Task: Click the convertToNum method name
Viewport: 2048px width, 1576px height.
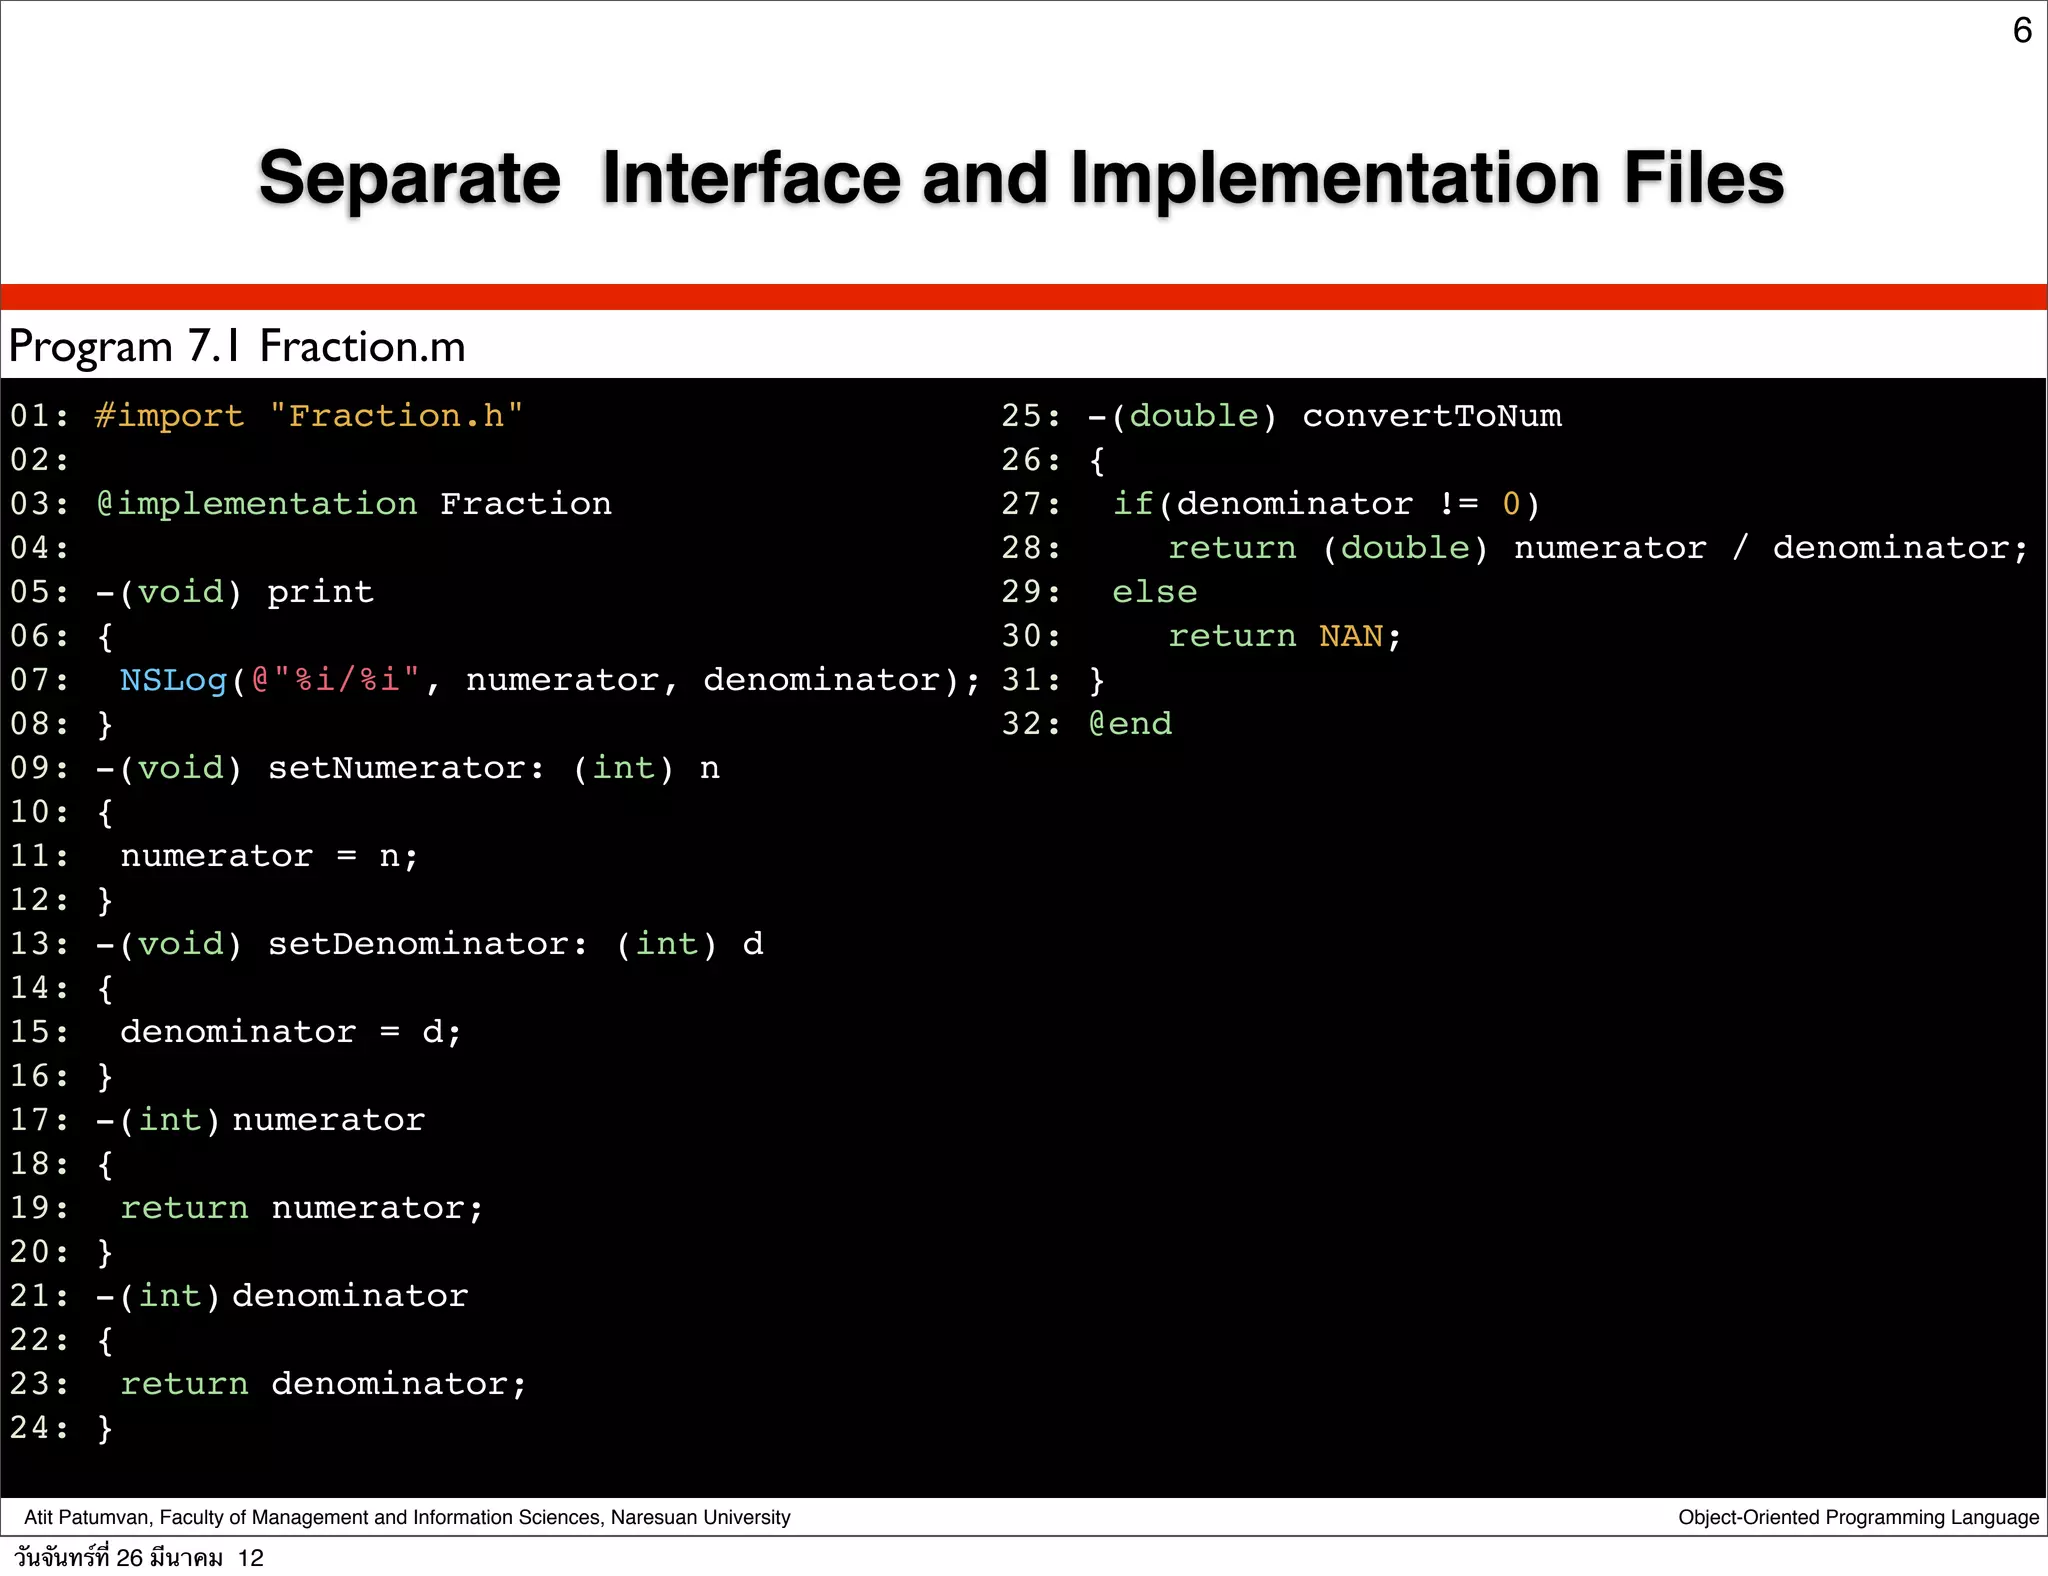Action: coord(1431,416)
